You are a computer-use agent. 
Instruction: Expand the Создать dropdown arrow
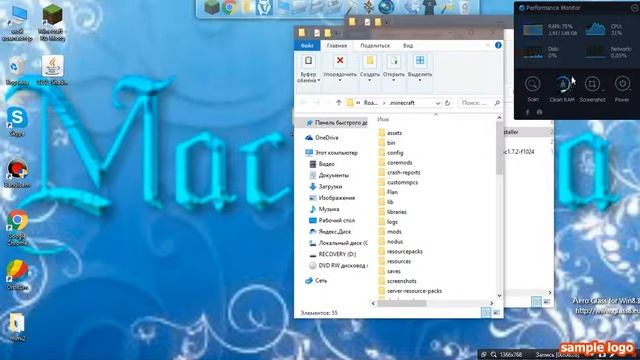[x=370, y=80]
